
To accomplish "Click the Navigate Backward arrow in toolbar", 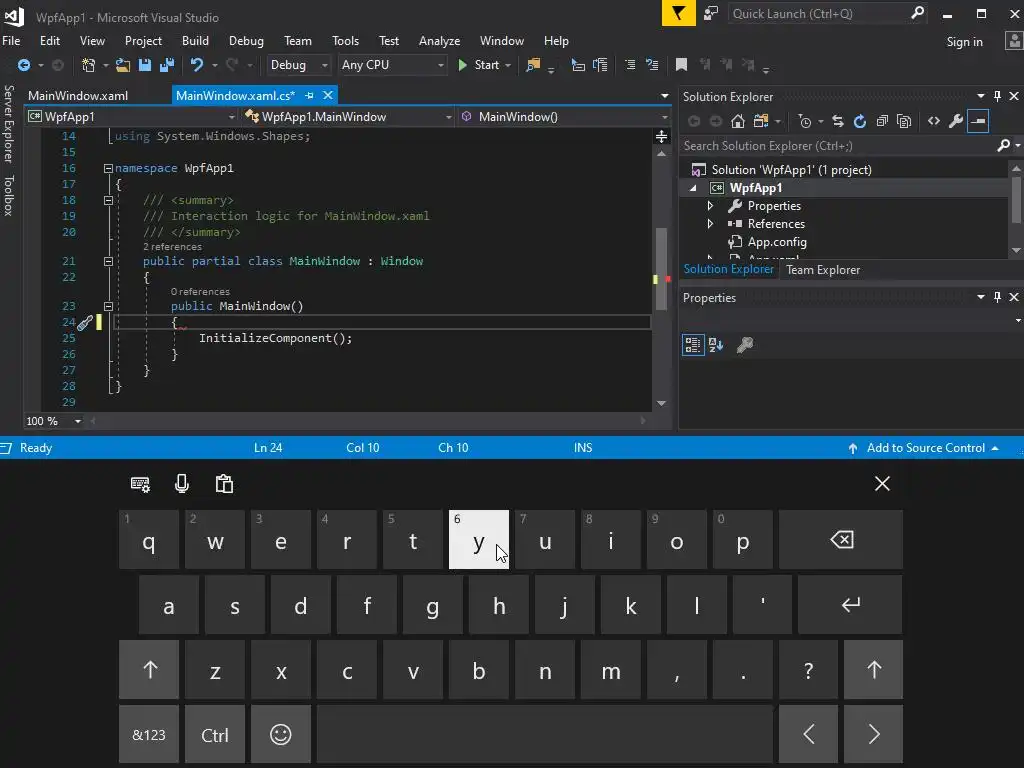I will (24, 65).
